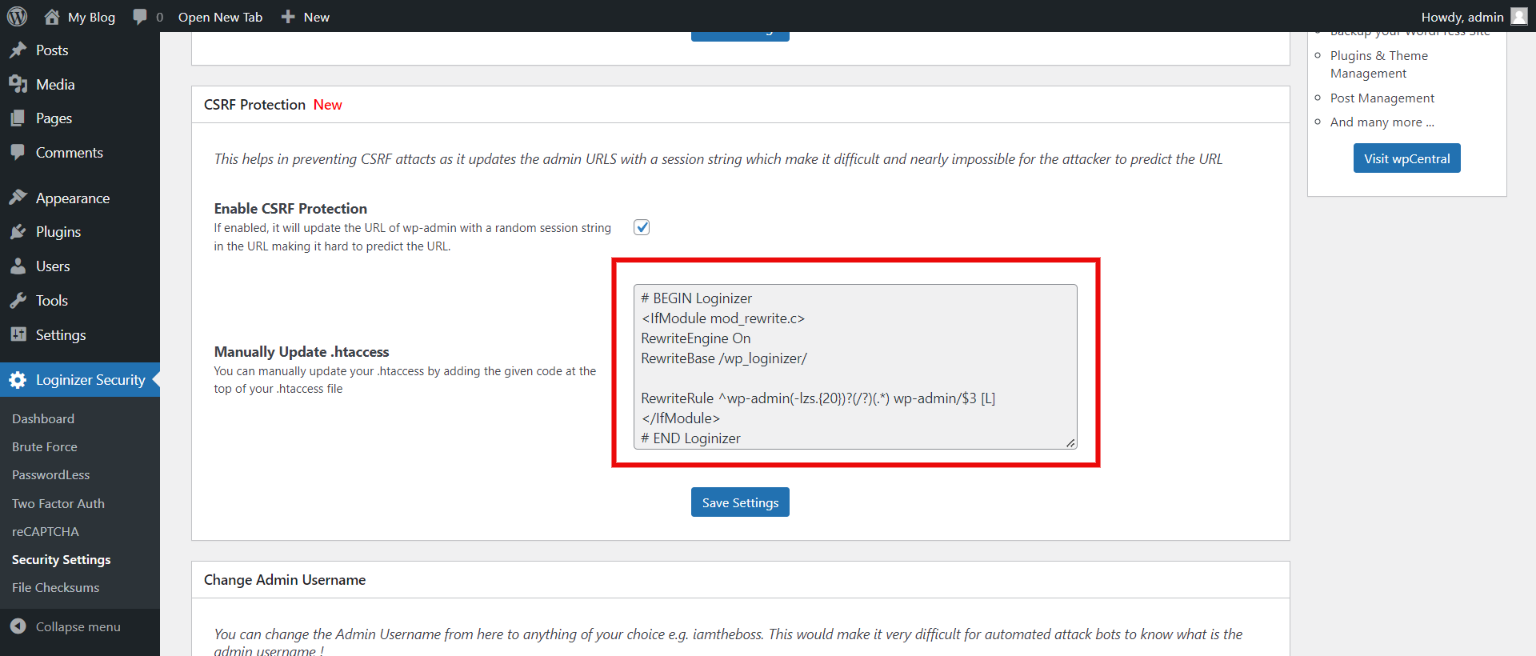Open Brute Force submenu
The height and width of the screenshot is (656, 1536).
point(44,446)
